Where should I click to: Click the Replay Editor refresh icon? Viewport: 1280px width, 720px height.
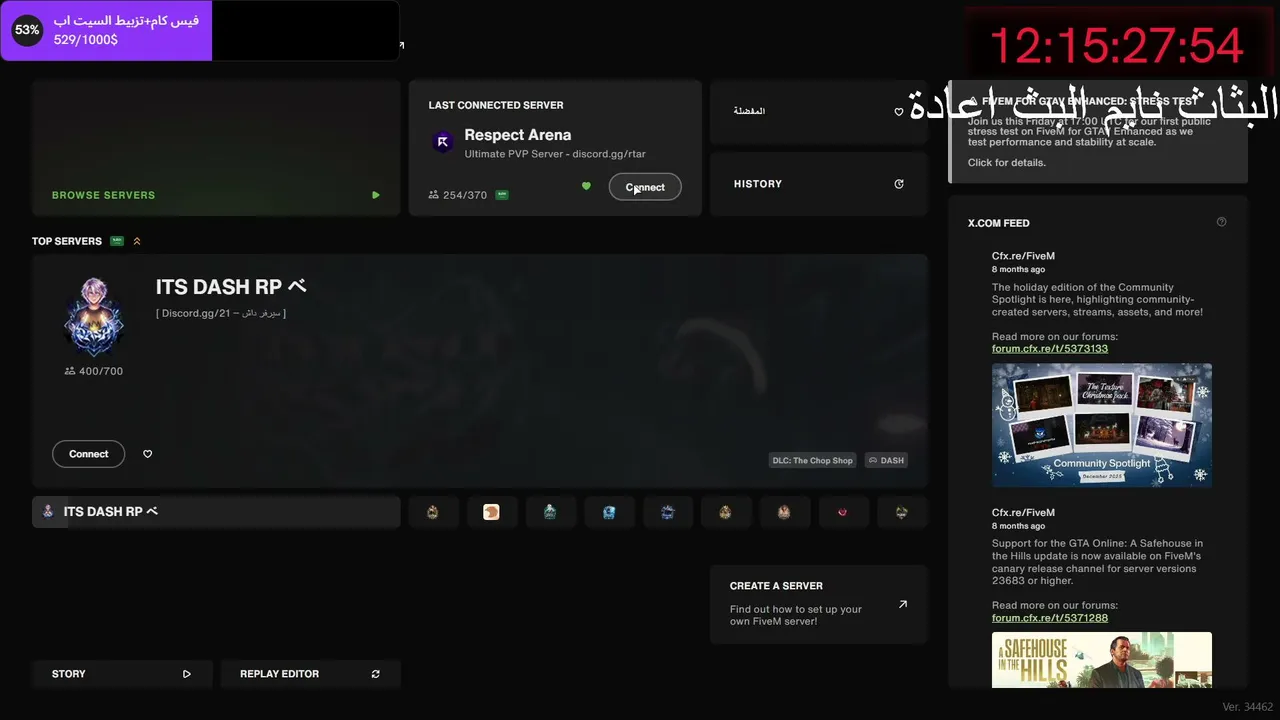(376, 674)
